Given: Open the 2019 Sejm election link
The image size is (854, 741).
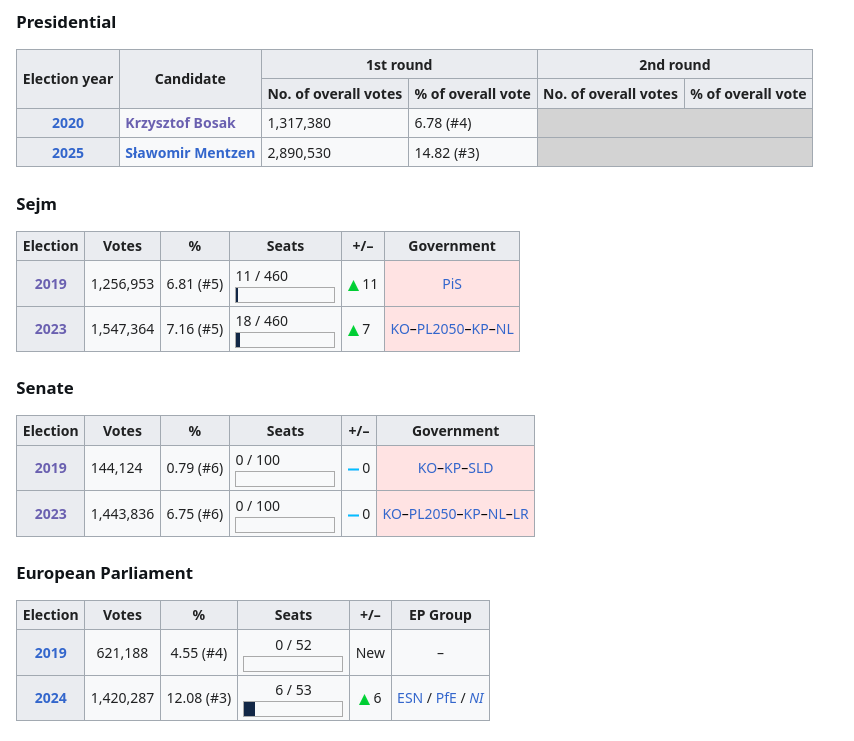Looking at the screenshot, I should click(x=51, y=284).
